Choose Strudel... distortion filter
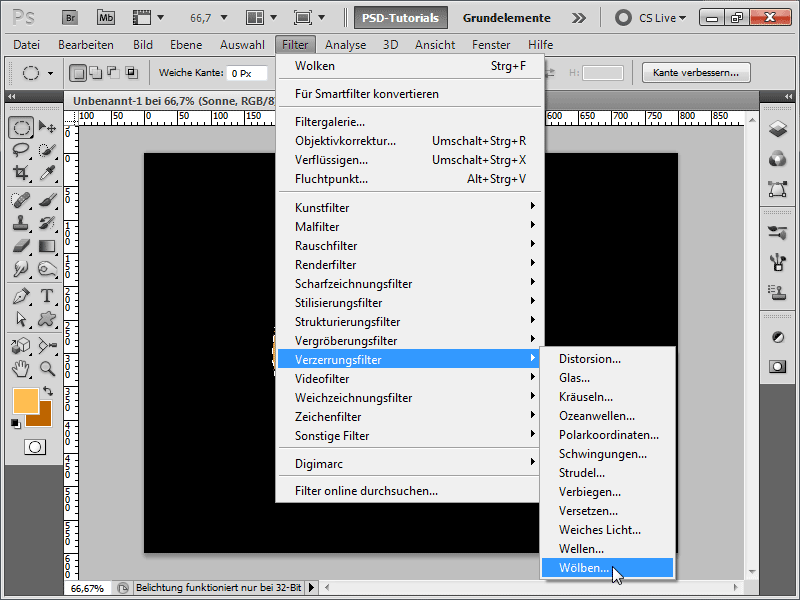Image resolution: width=800 pixels, height=600 pixels. [x=607, y=473]
